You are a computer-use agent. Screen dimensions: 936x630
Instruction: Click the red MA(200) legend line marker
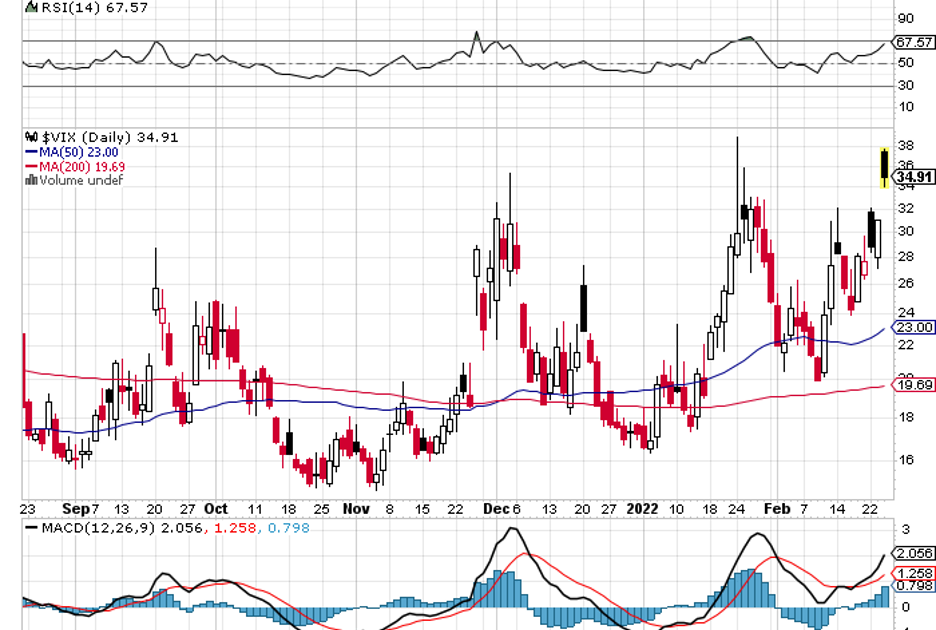pyautogui.click(x=32, y=167)
